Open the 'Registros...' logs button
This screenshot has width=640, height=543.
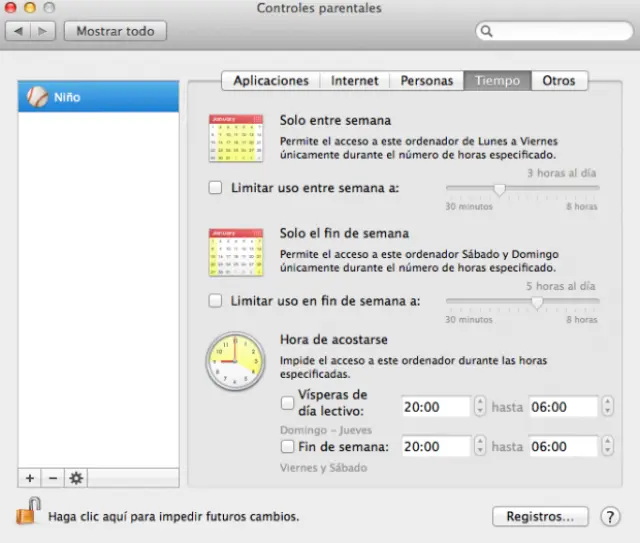540,517
